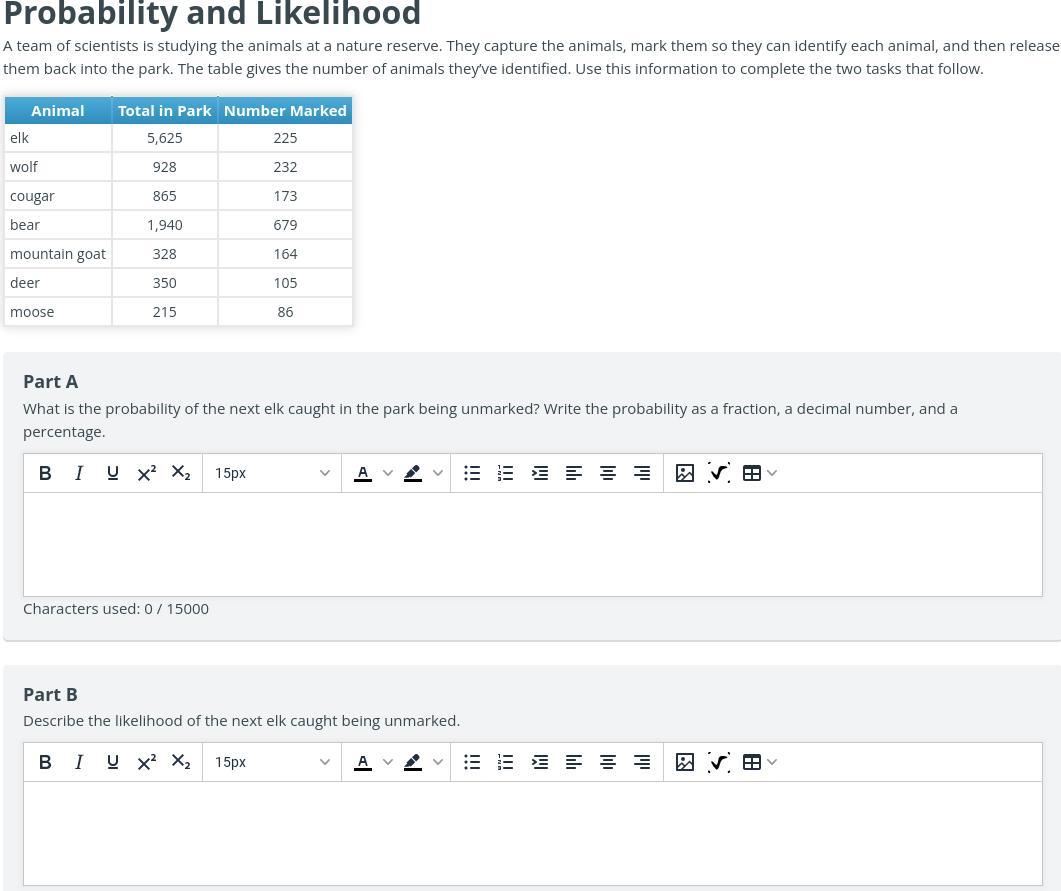Toggle Bold in Part B editor
The image size is (1061, 891).
[45, 762]
